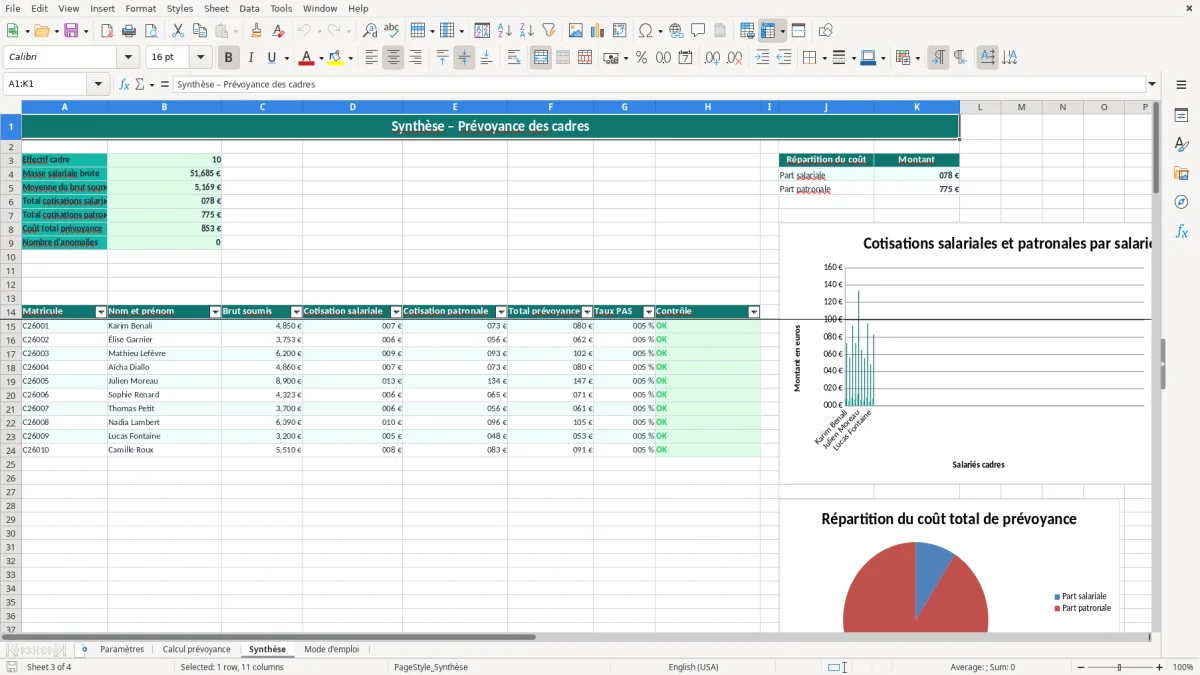The width and height of the screenshot is (1200, 675).
Task: Click English (USA) language in status bar
Action: pyautogui.click(x=693, y=667)
